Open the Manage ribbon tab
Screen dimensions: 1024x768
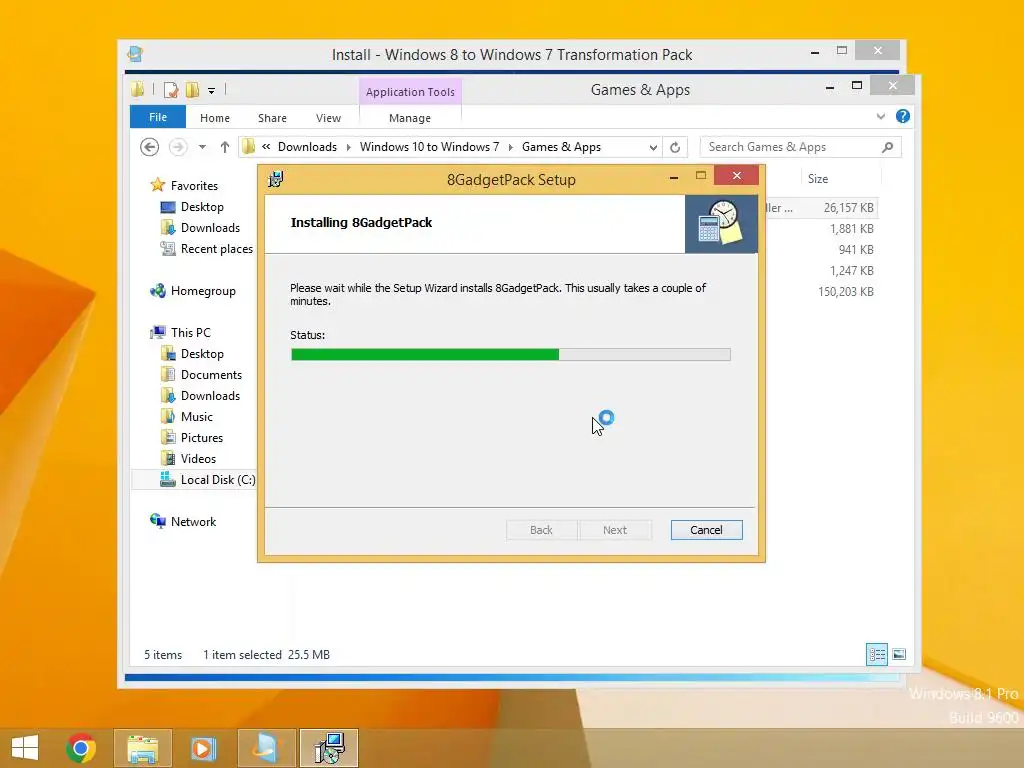[x=409, y=118]
